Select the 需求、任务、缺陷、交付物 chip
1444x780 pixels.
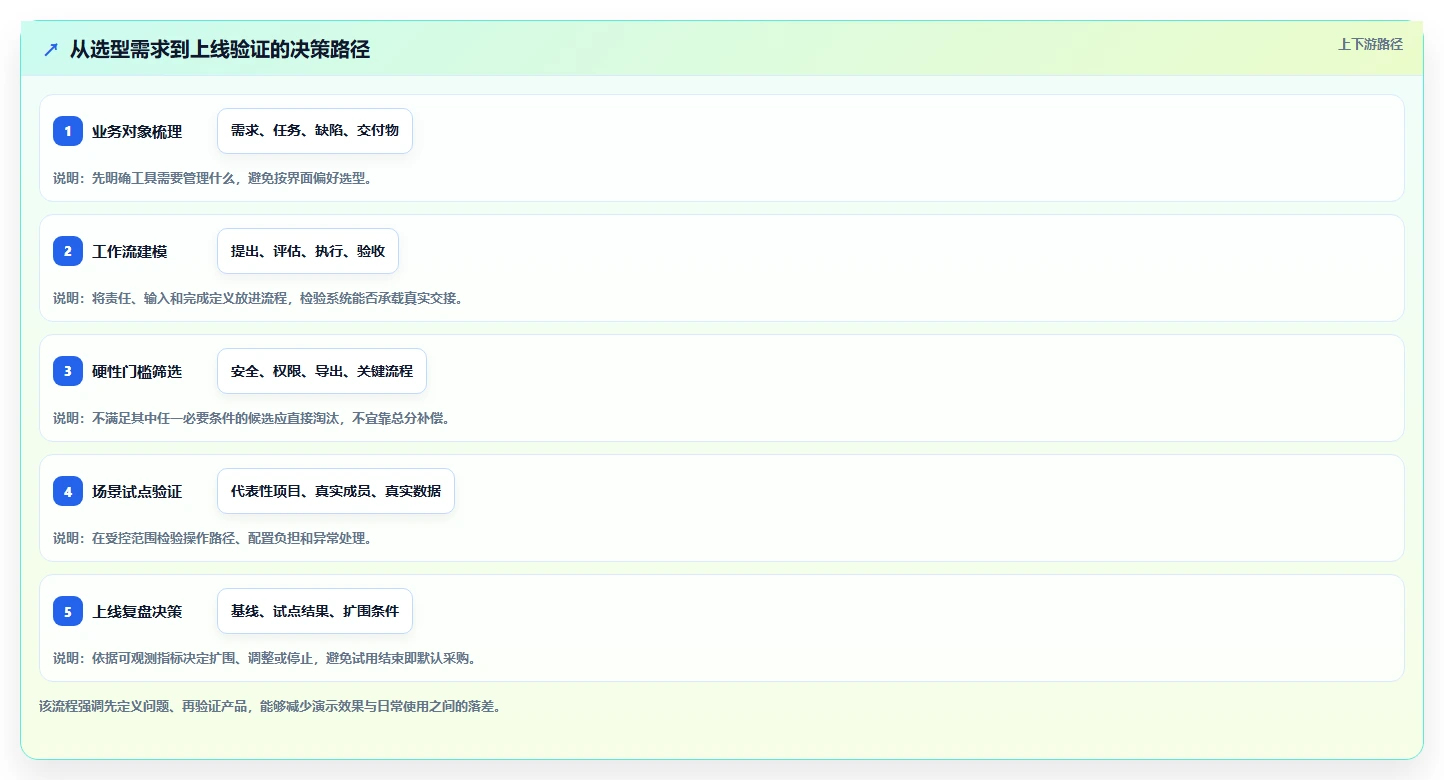point(315,131)
